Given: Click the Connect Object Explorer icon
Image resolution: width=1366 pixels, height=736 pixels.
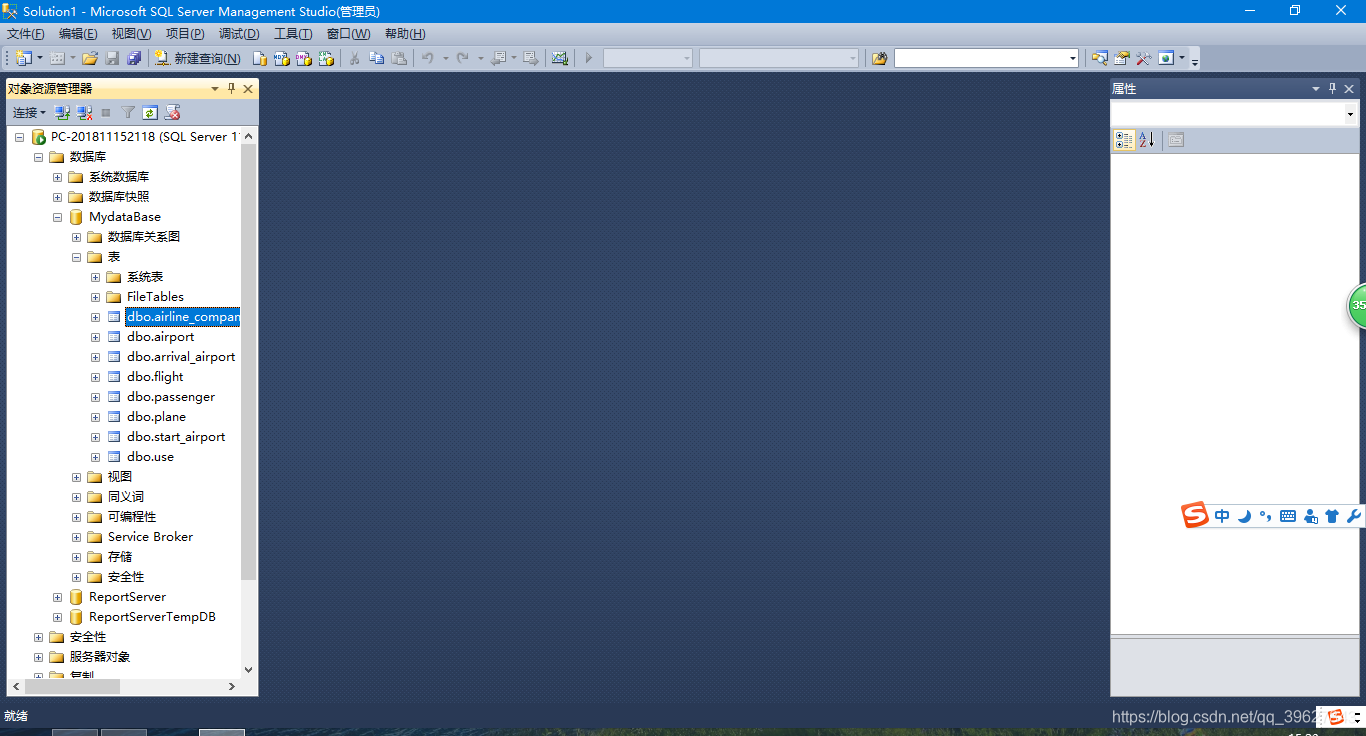Looking at the screenshot, I should pyautogui.click(x=62, y=112).
